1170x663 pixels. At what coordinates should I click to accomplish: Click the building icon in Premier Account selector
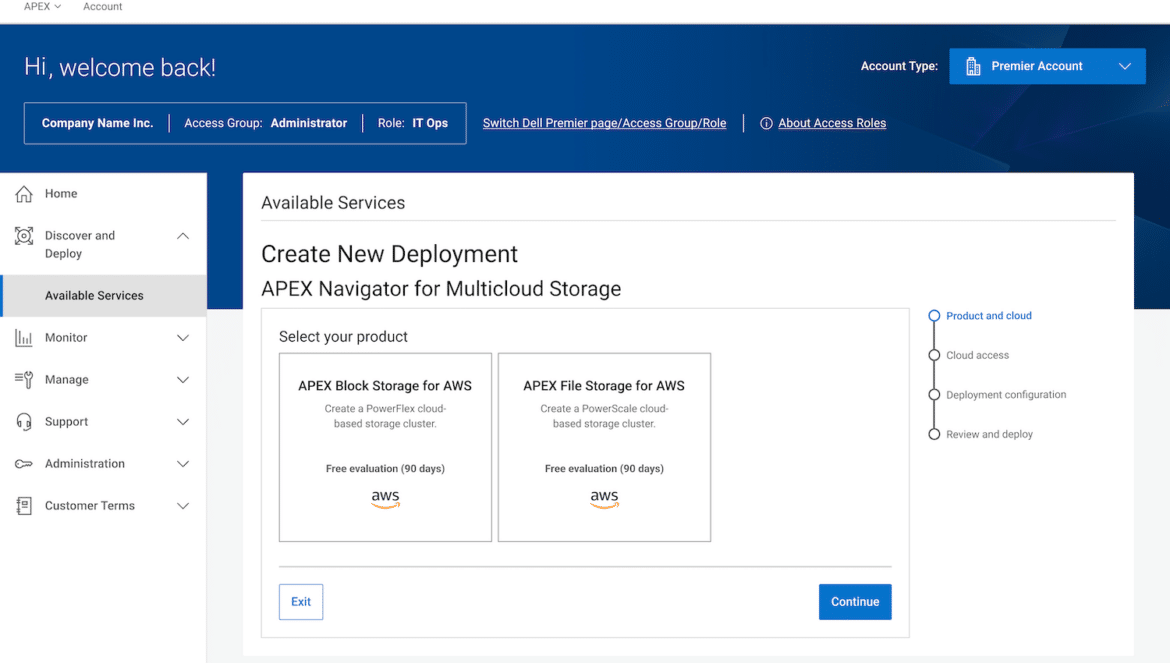coord(973,66)
